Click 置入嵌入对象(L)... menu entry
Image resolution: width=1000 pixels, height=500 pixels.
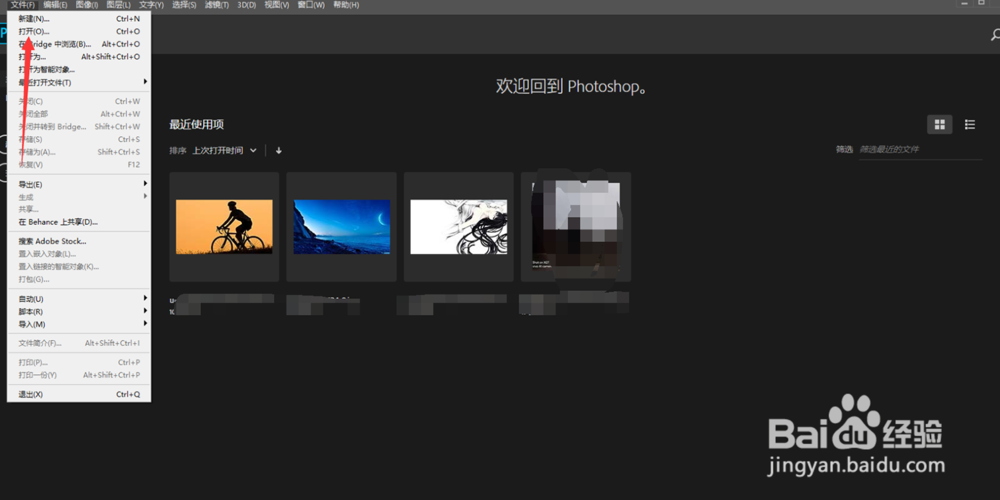coord(79,254)
